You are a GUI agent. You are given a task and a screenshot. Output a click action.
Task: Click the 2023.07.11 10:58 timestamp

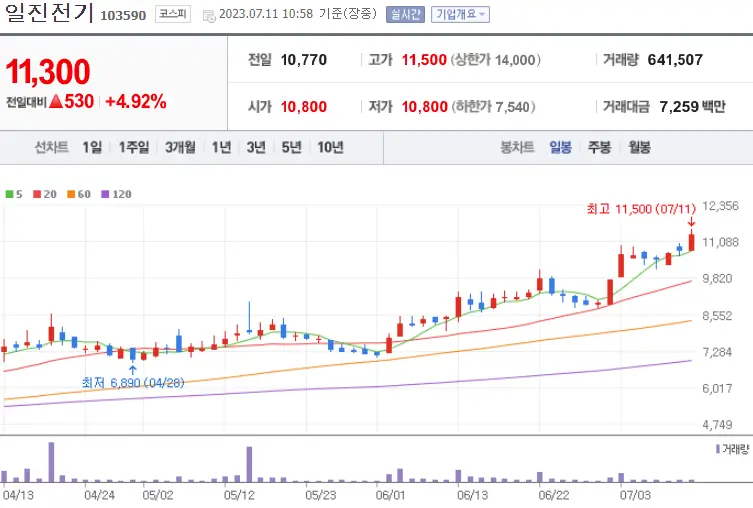coord(266,14)
